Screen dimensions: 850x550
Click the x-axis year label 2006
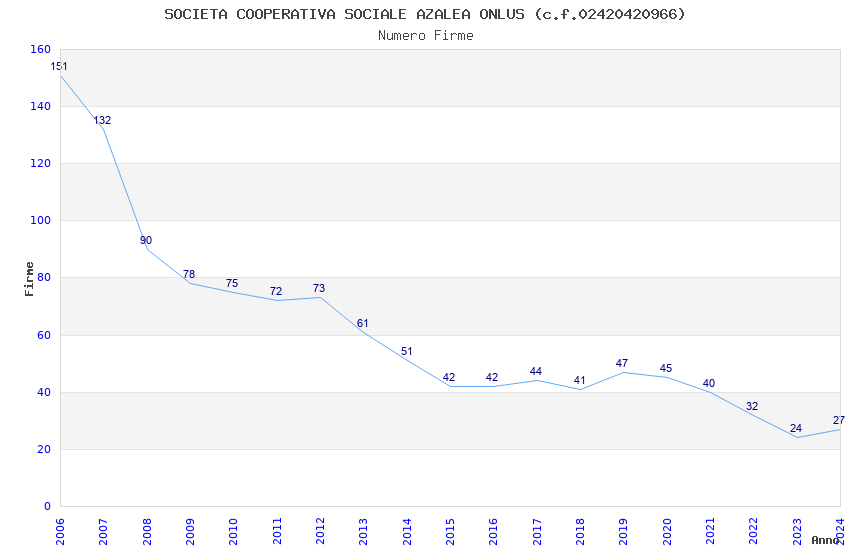tap(60, 531)
